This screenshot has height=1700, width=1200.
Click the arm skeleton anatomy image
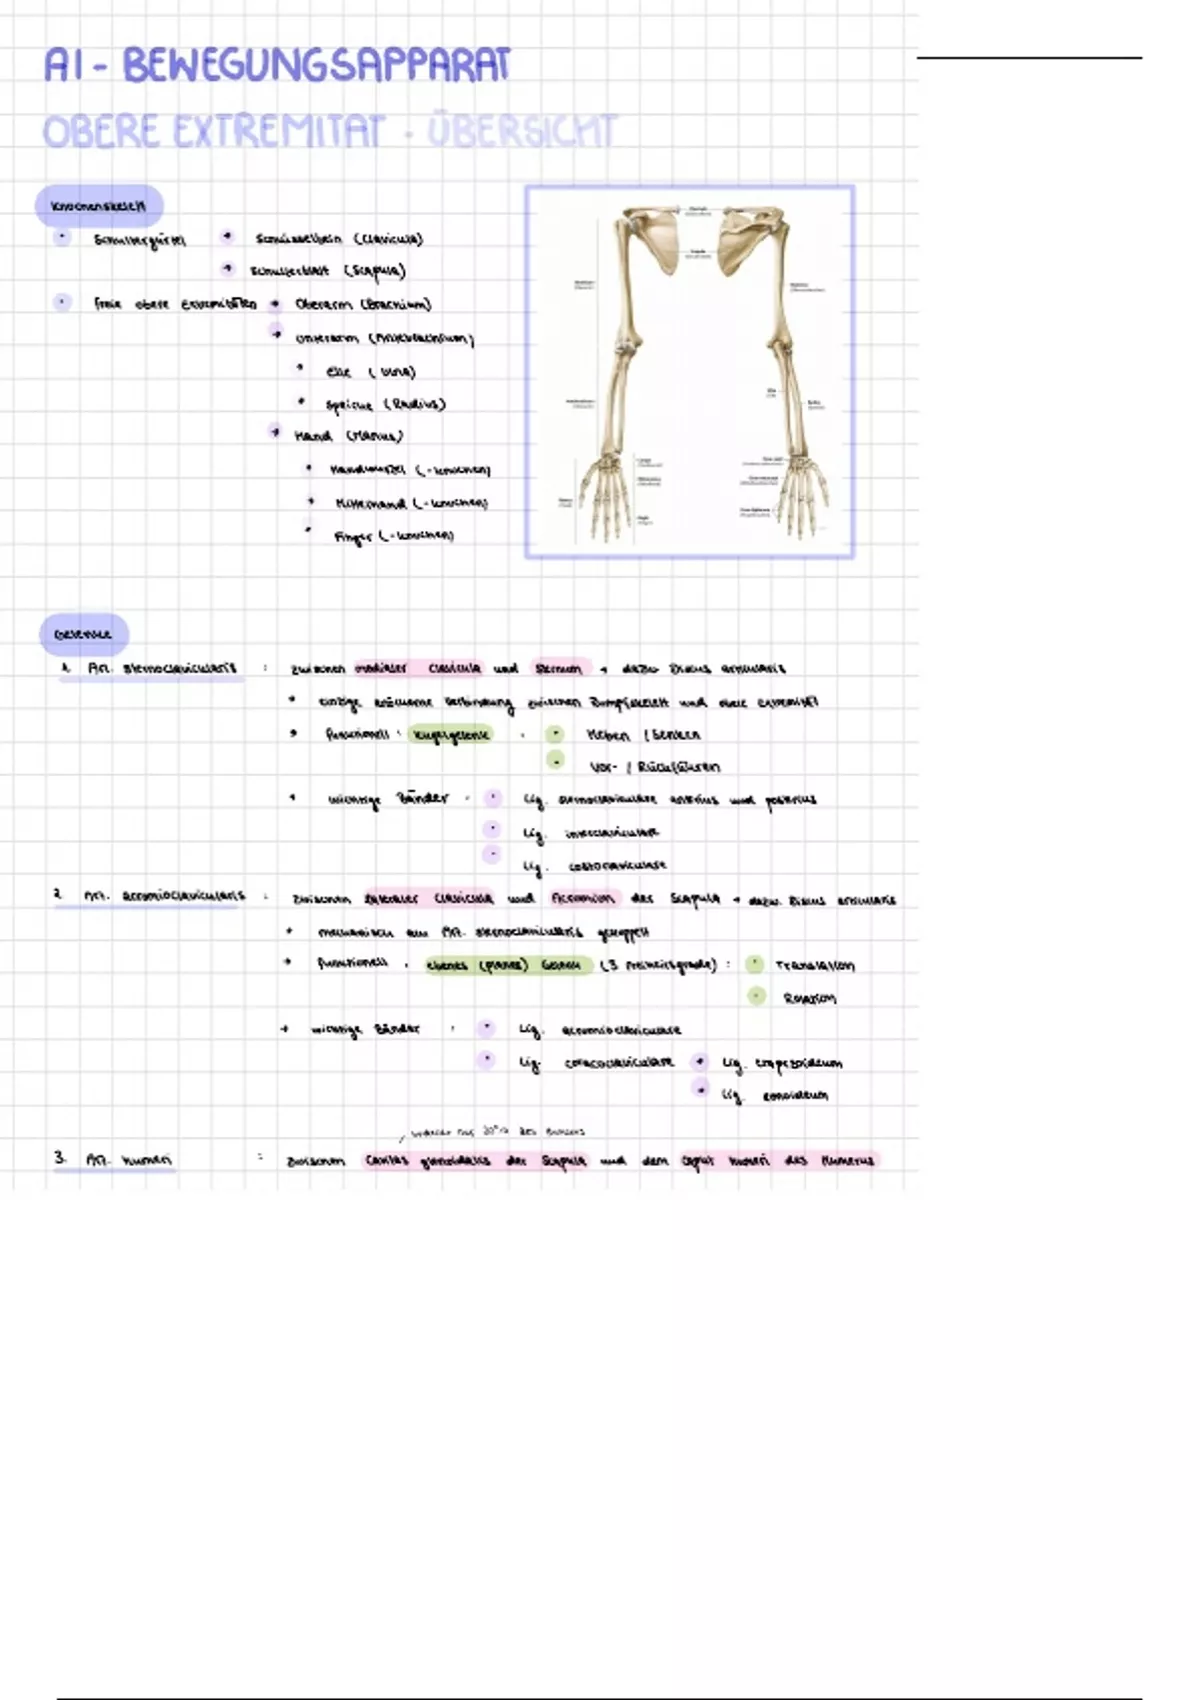pyautogui.click(x=689, y=371)
